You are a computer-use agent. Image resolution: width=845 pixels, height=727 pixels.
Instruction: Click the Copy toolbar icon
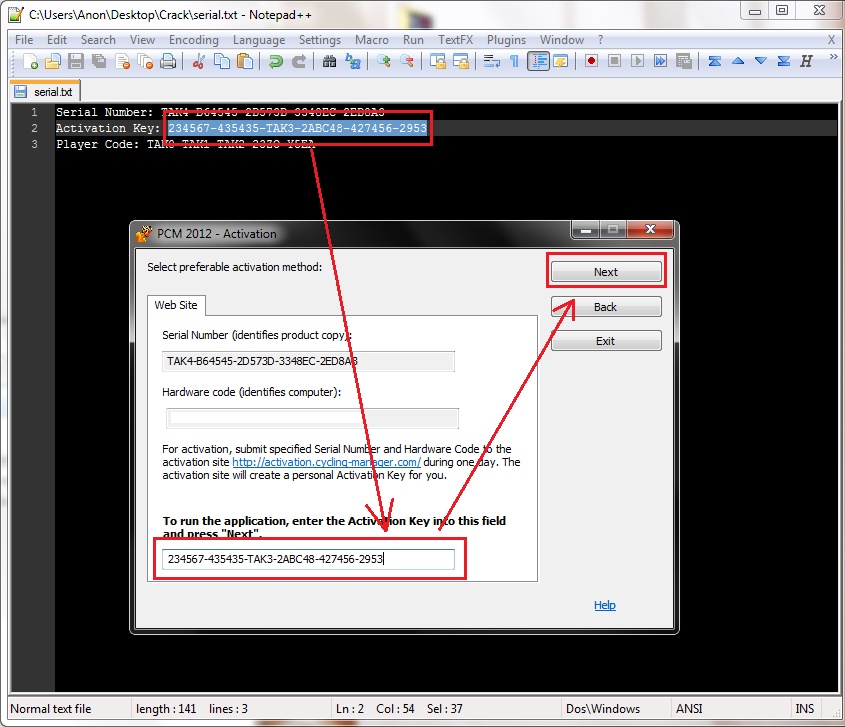(x=221, y=61)
